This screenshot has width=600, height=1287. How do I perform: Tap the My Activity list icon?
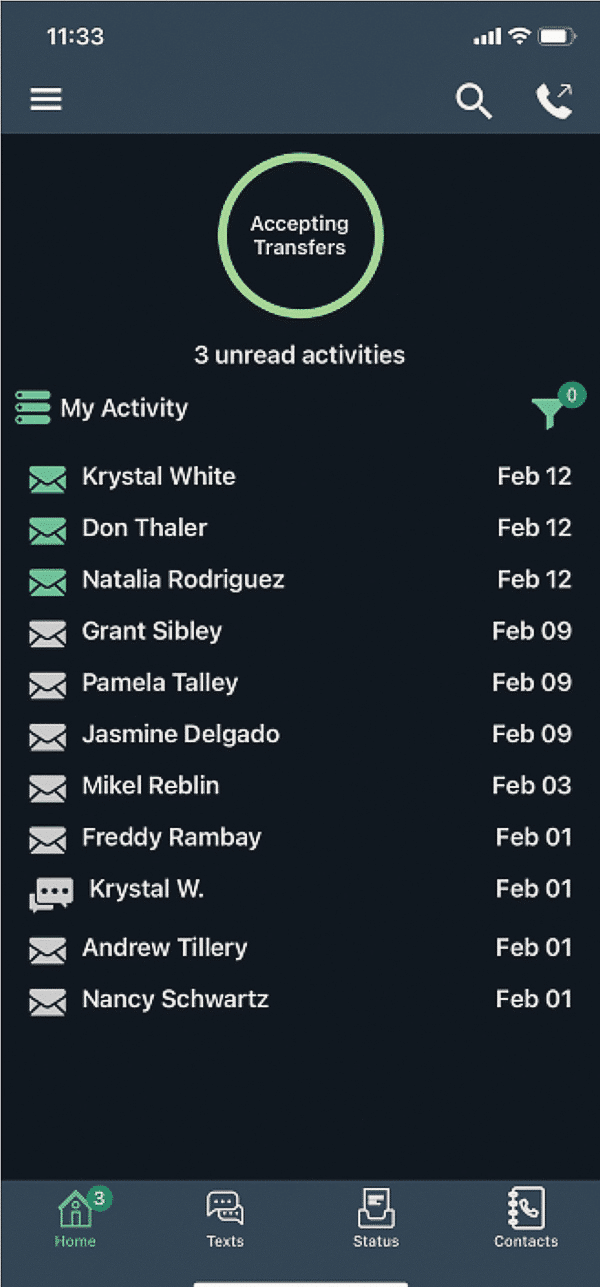point(33,408)
